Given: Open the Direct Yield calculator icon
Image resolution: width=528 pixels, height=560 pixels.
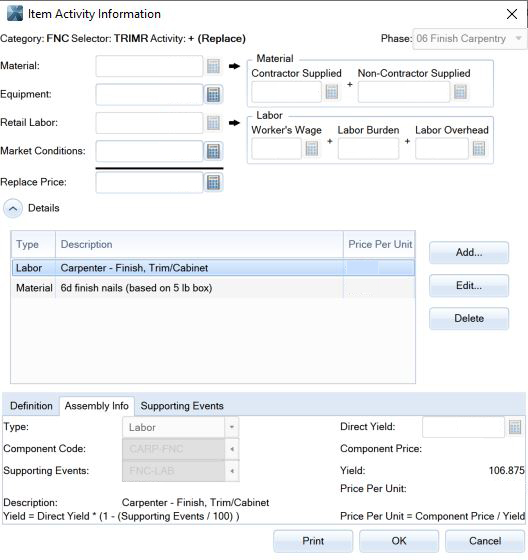Looking at the screenshot, I should click(x=515, y=427).
